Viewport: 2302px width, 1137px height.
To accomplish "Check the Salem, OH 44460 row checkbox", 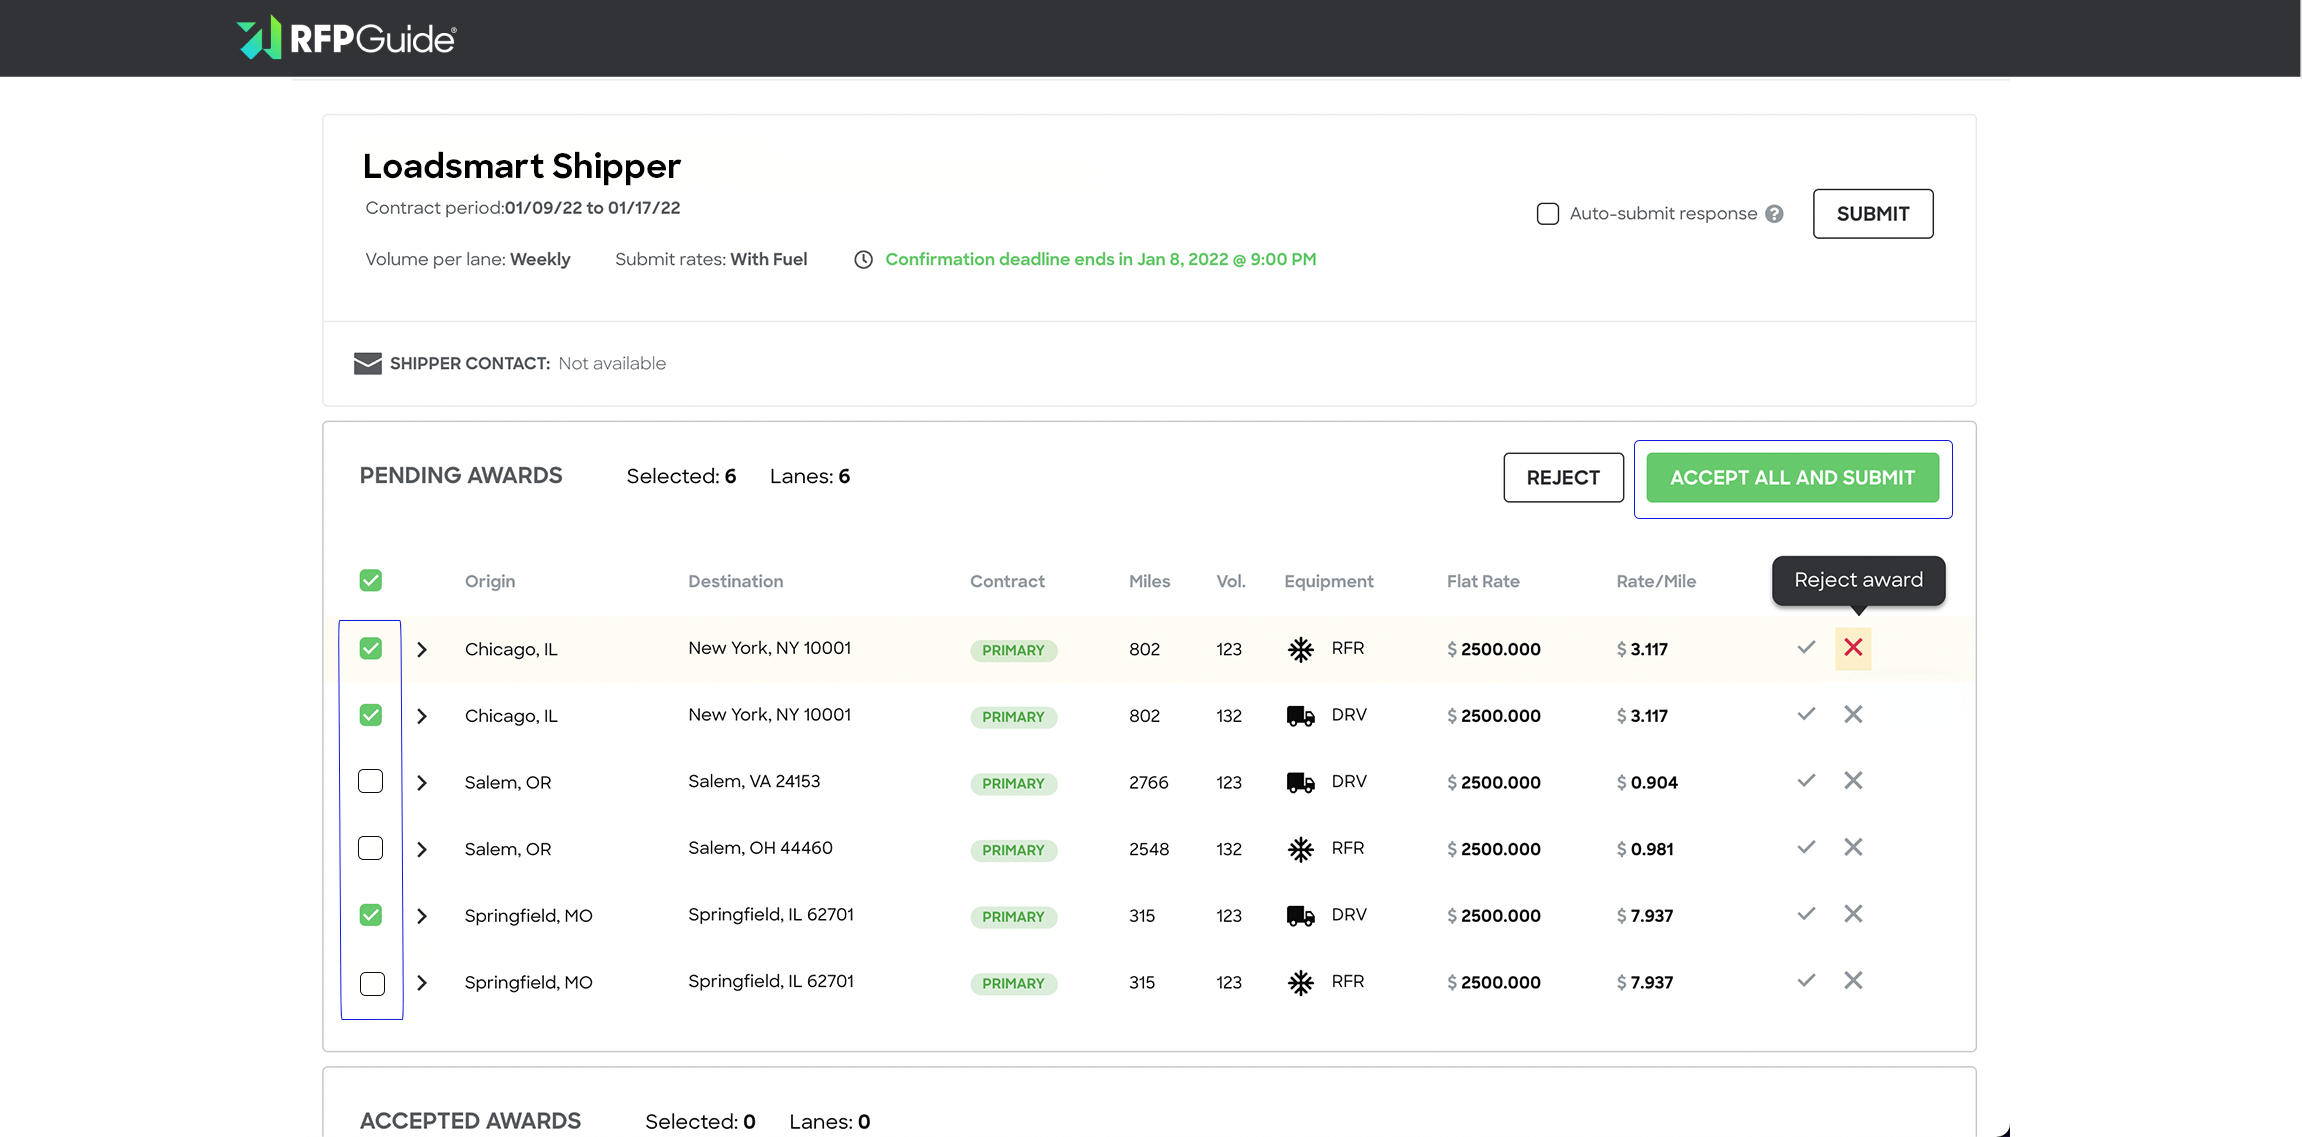I will click(371, 848).
